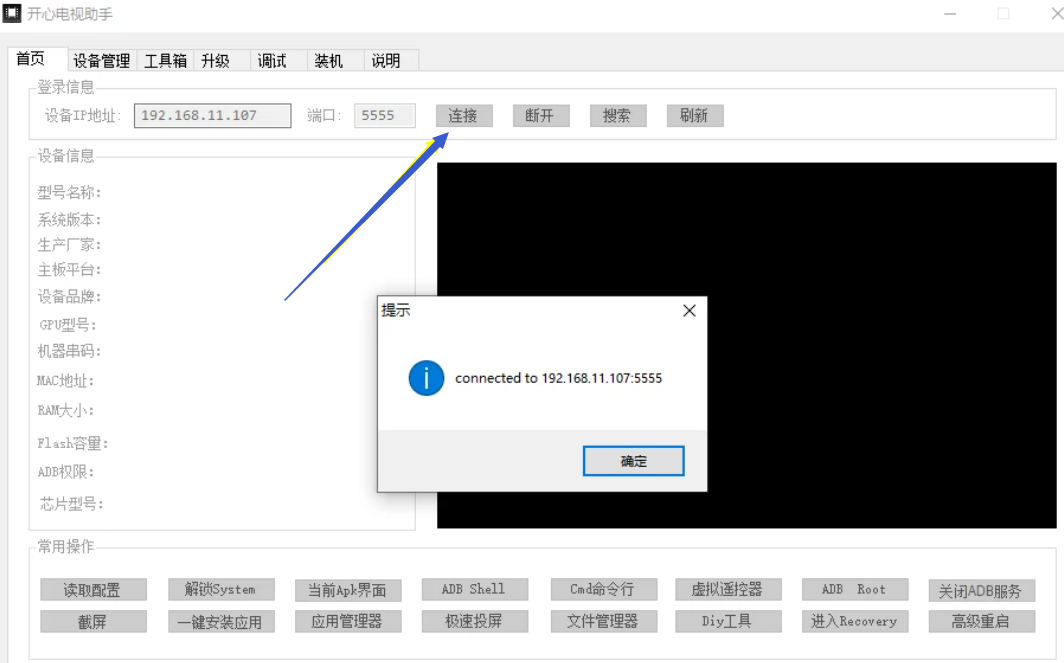Click 一键安装应用 button
1064x663 pixels.
[221, 622]
